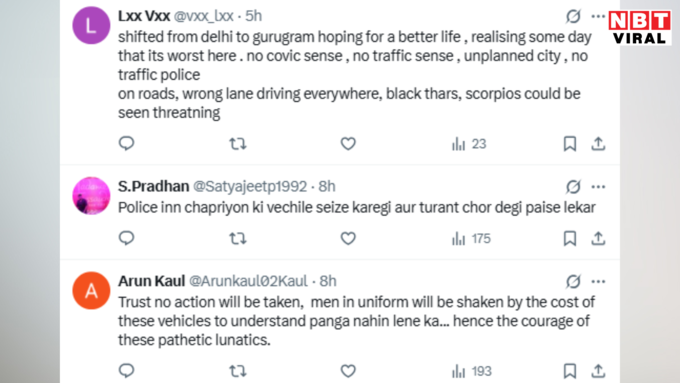This screenshot has width=680, height=383.
Task: Click the NBT Viral logo
Action: click(639, 27)
